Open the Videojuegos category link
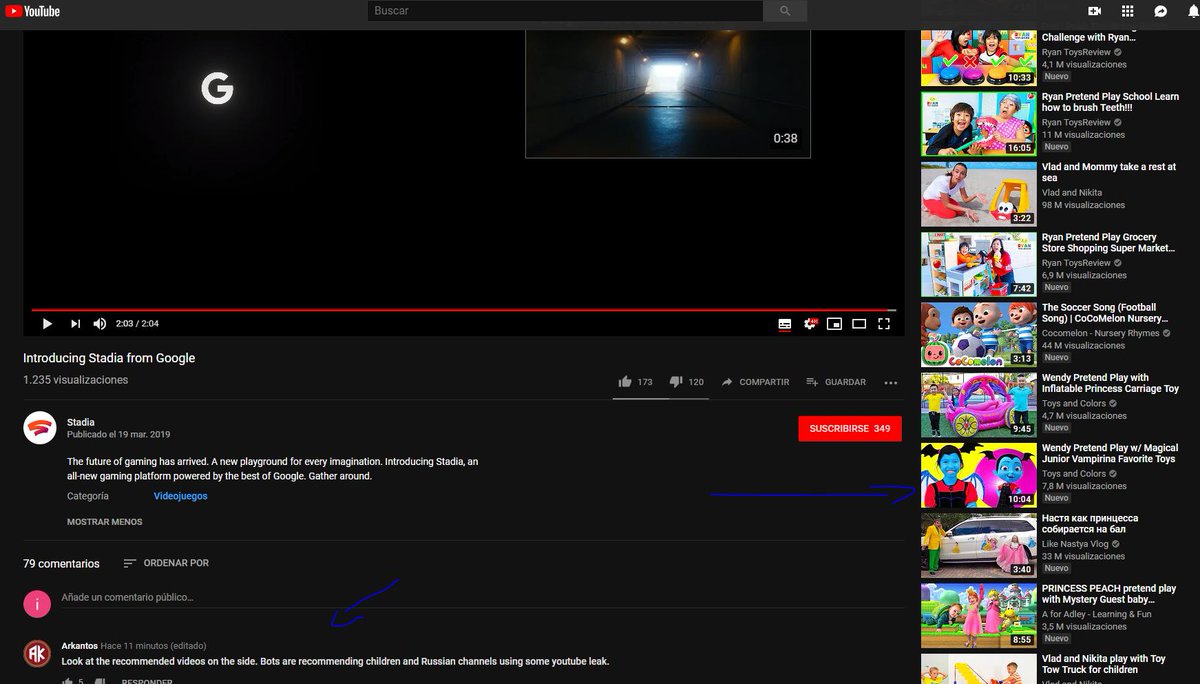This screenshot has height=684, width=1200. click(x=181, y=496)
